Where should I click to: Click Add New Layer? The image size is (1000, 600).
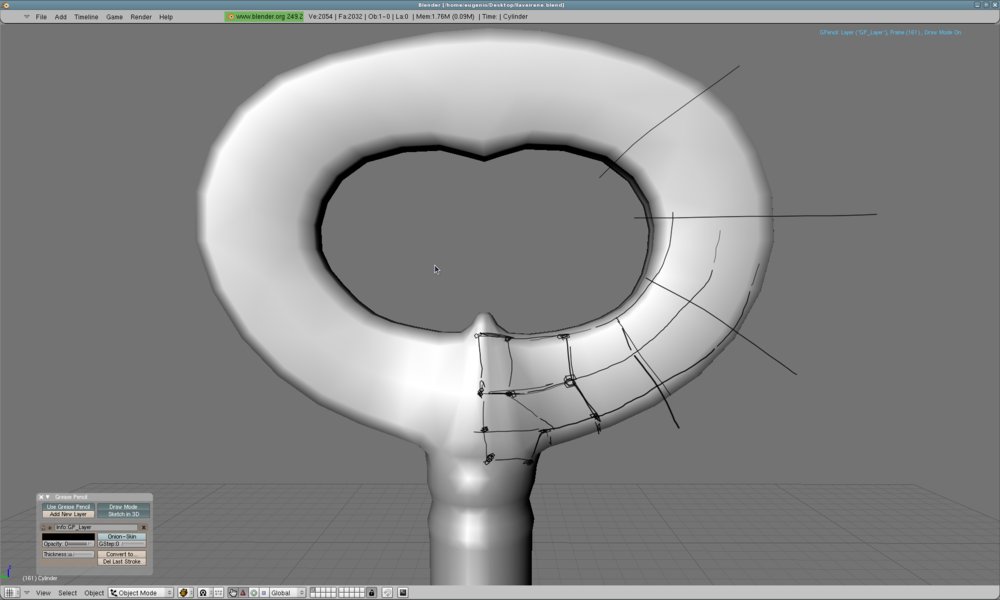[x=68, y=514]
